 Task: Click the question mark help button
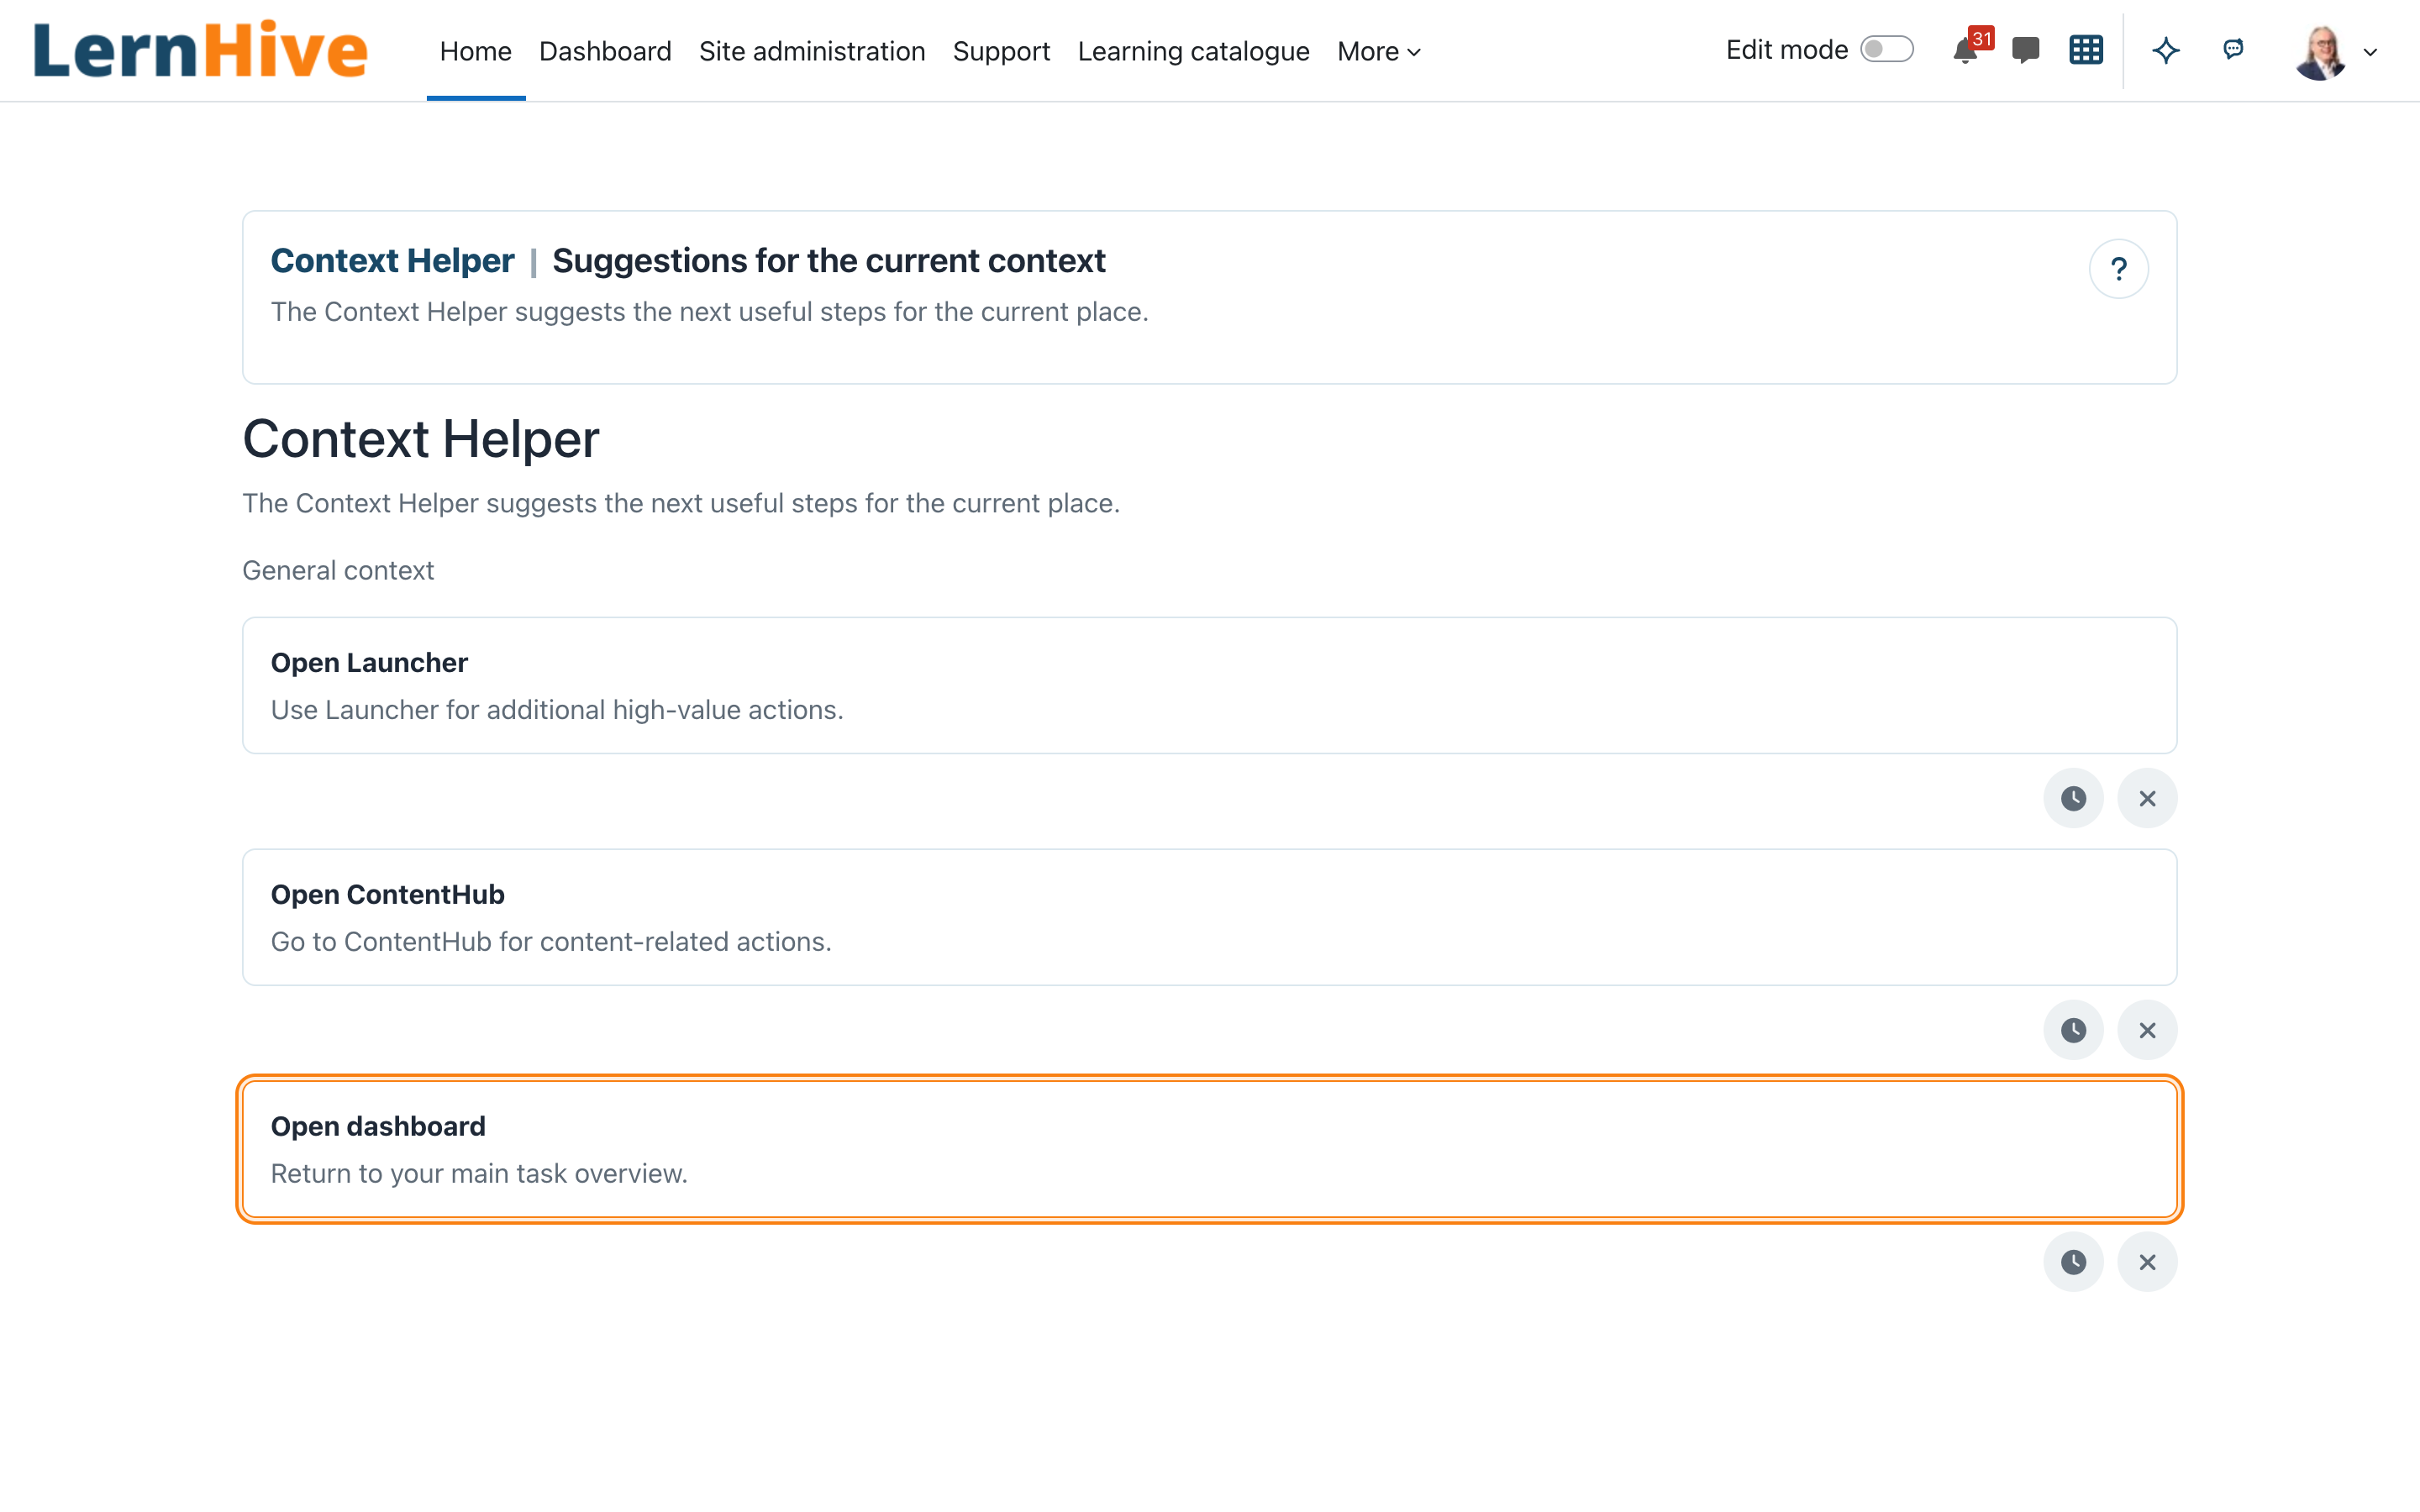click(2119, 269)
